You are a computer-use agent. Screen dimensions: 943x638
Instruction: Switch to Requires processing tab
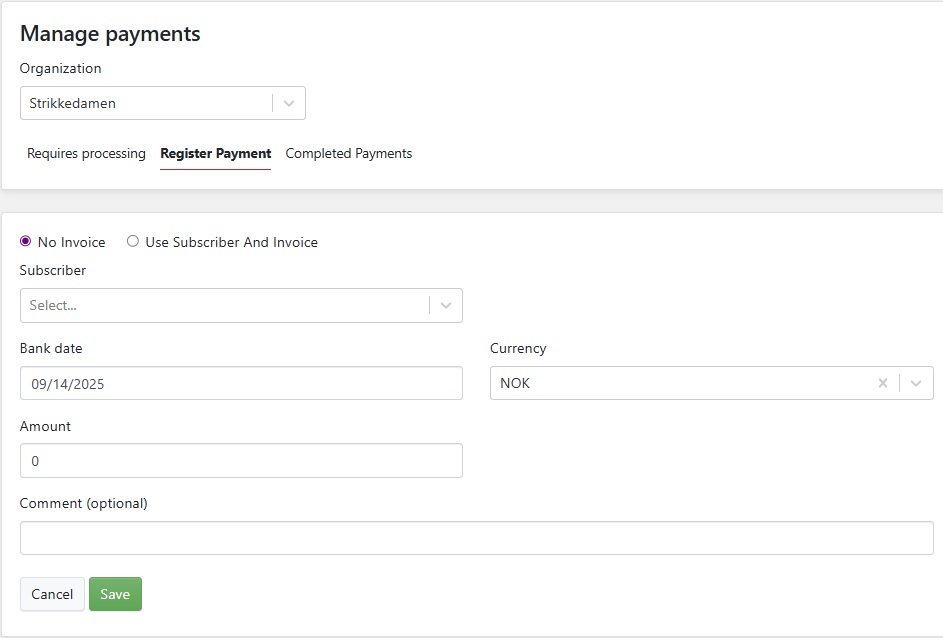click(x=86, y=153)
